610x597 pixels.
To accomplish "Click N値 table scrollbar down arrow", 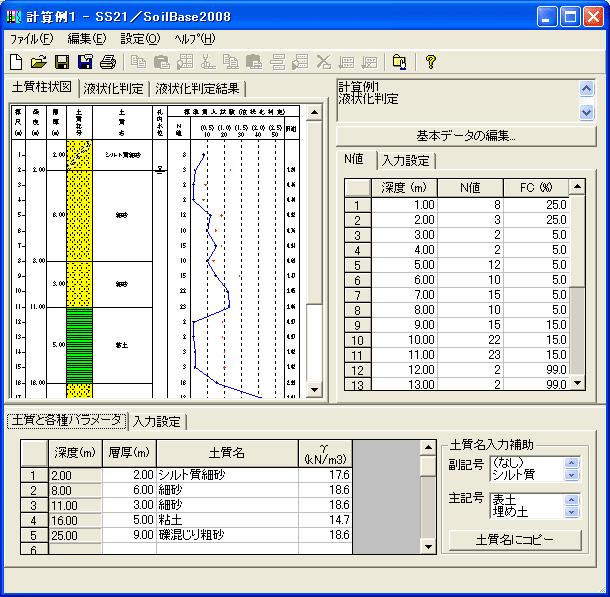I will point(577,383).
